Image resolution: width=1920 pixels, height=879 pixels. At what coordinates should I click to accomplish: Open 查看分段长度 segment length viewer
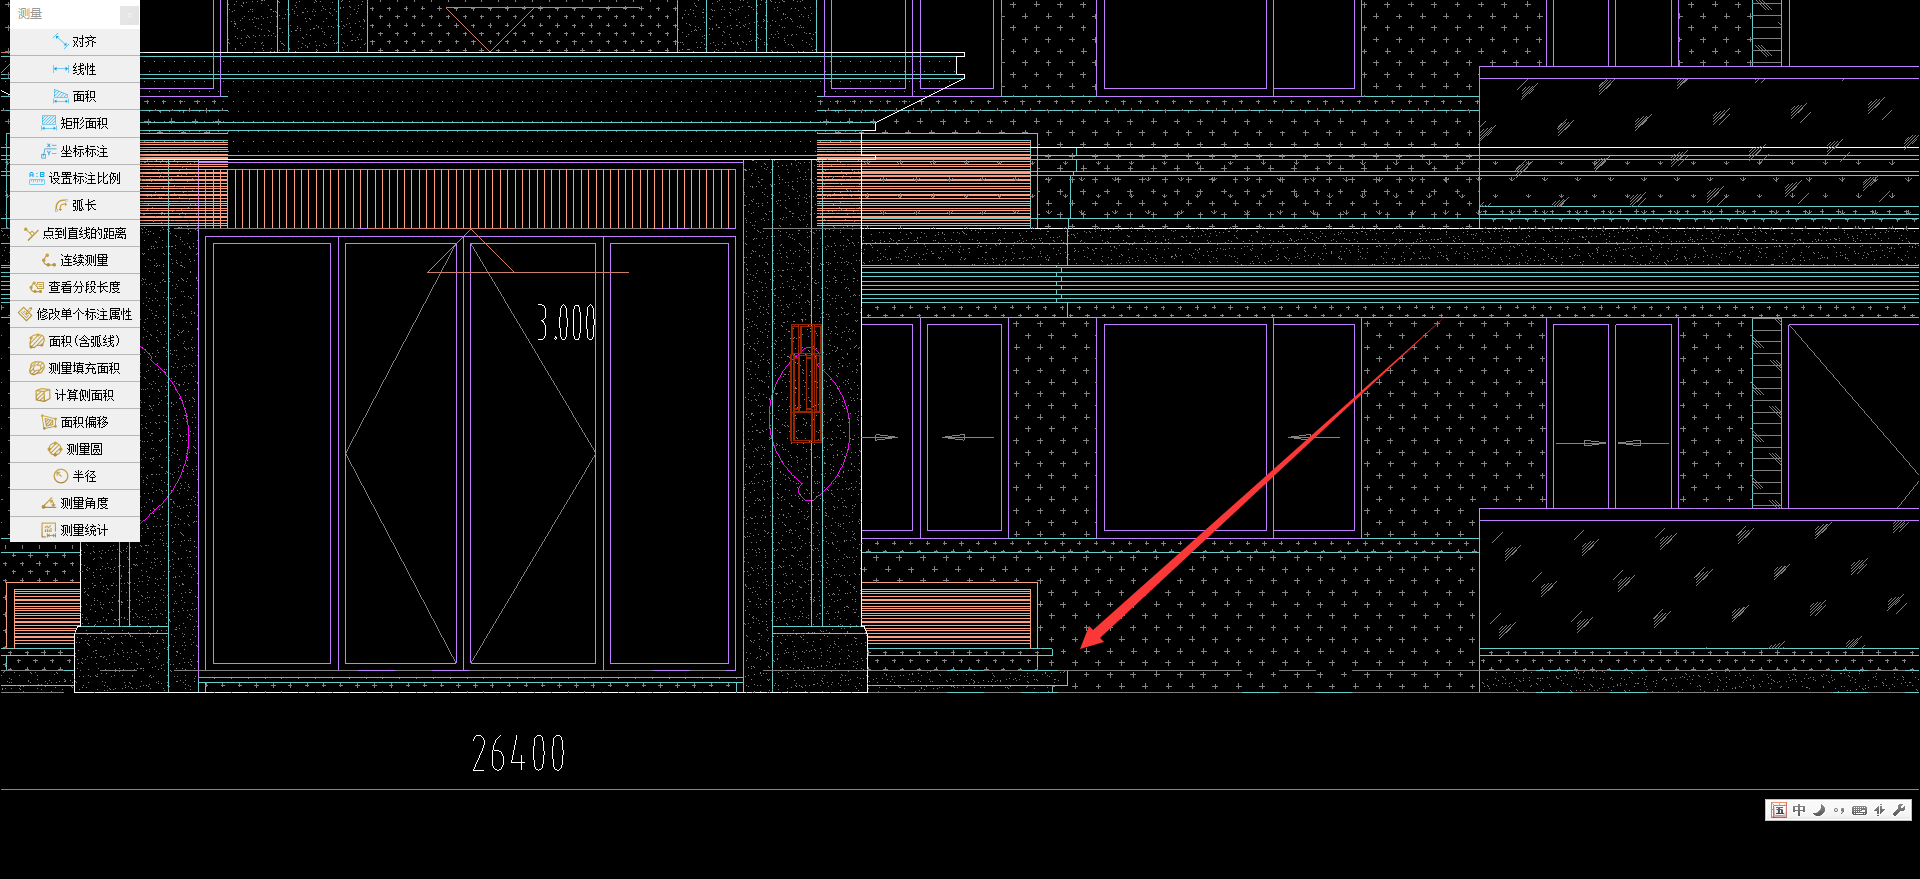pos(75,287)
